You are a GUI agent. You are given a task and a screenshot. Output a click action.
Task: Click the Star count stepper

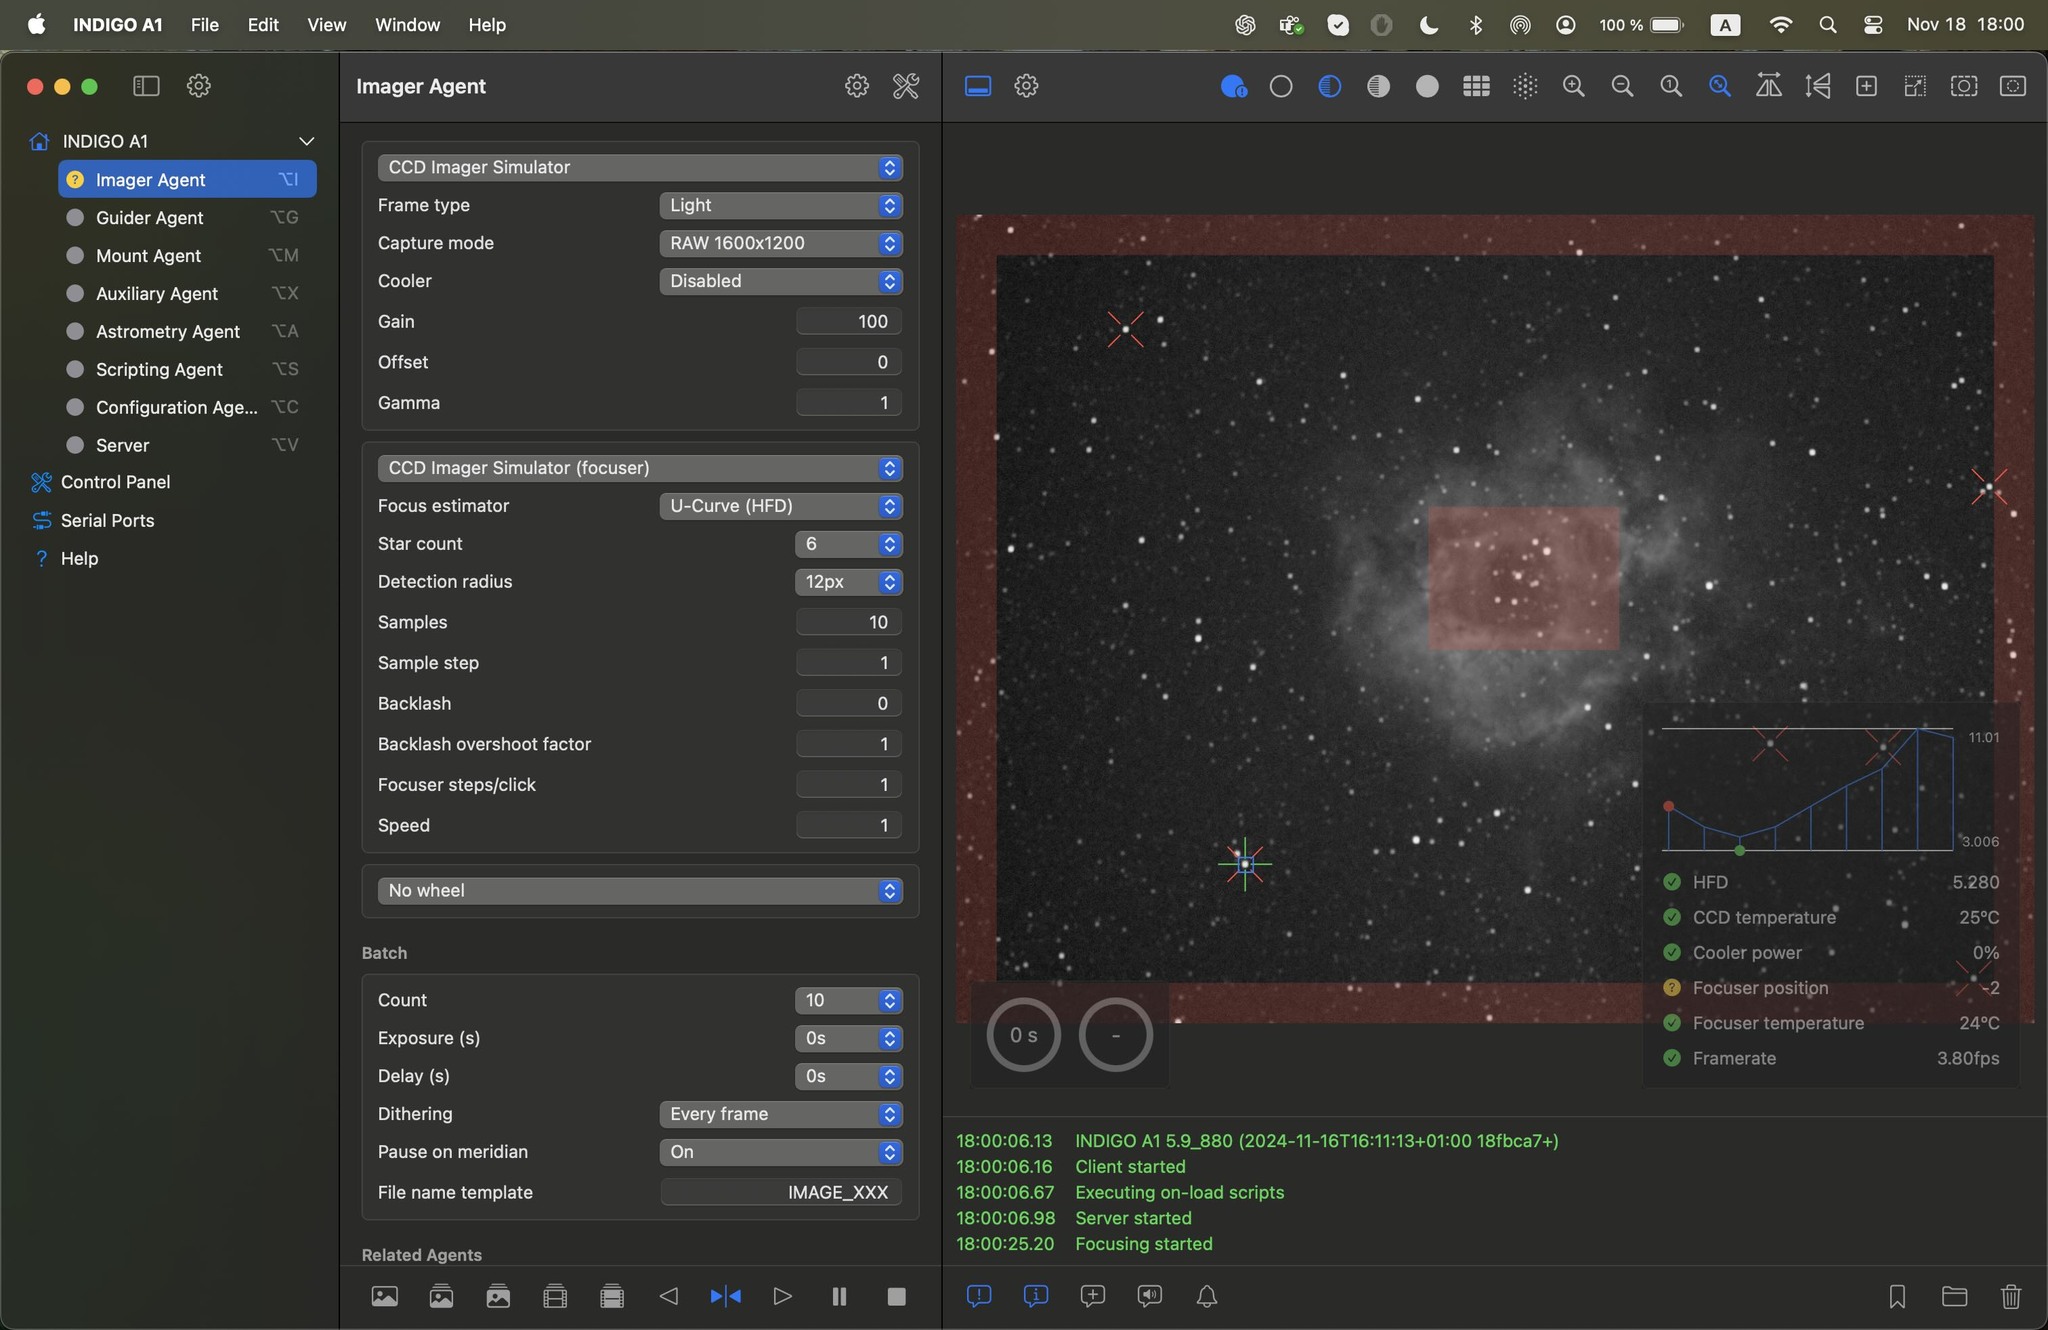pyautogui.click(x=849, y=544)
